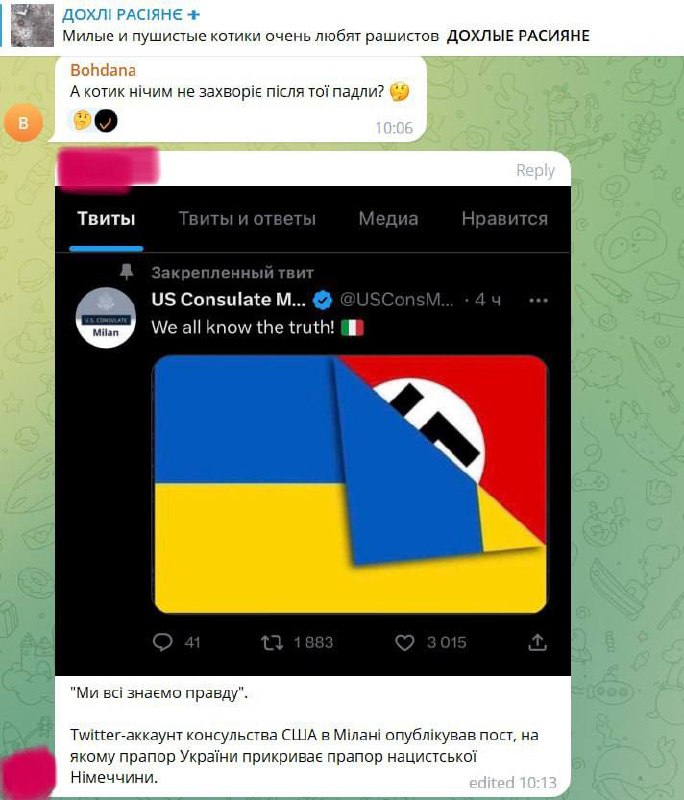Click the plus icon beside channel name
Screen dimensions: 684x800
[x=193, y=15]
